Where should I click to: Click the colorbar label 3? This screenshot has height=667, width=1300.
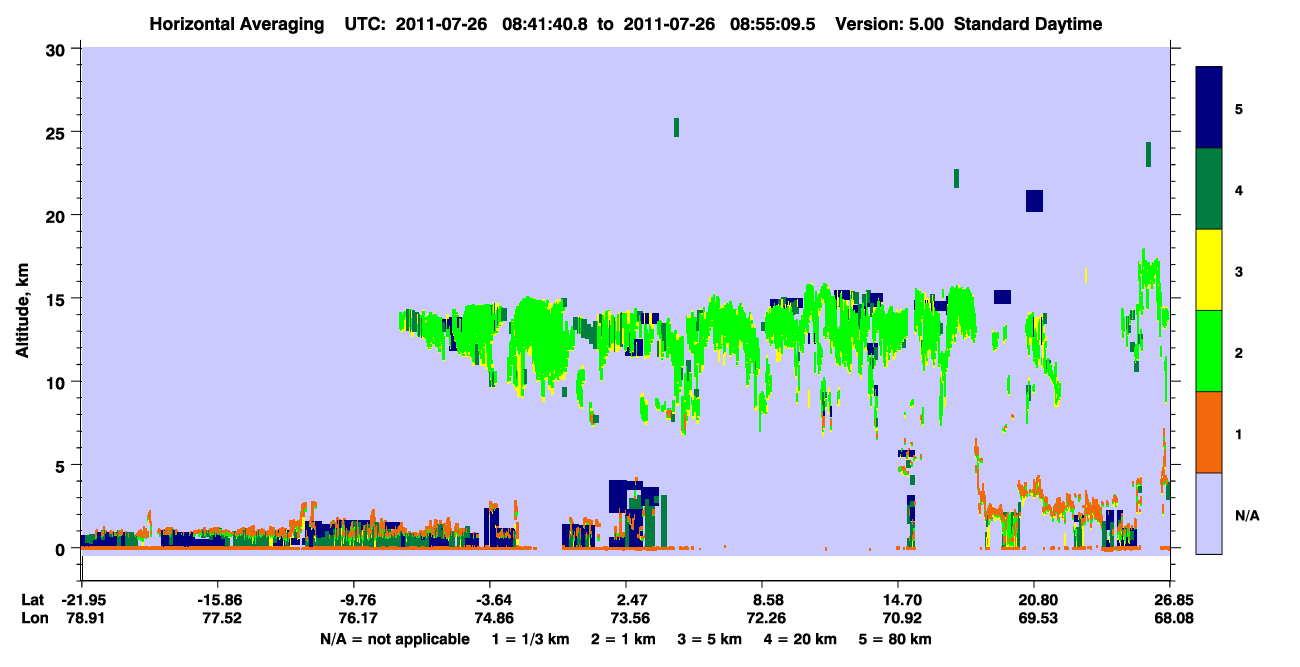click(x=1239, y=270)
